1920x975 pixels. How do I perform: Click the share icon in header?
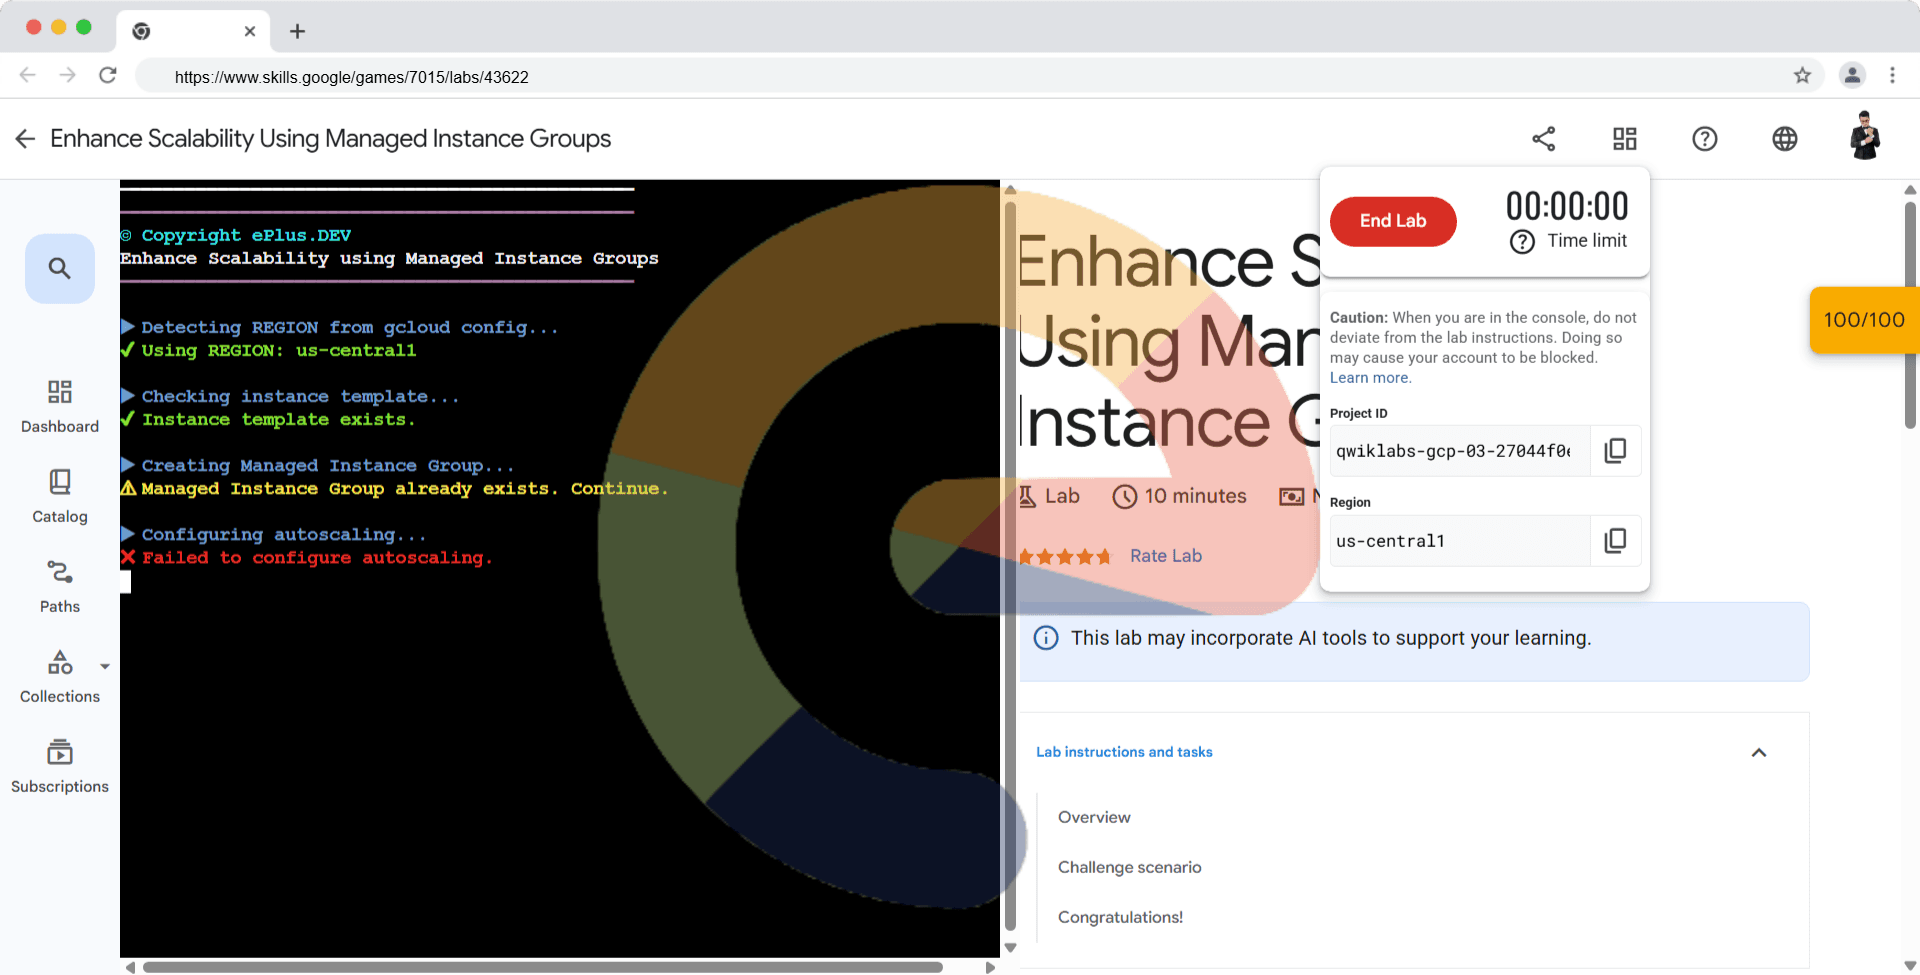tap(1544, 139)
